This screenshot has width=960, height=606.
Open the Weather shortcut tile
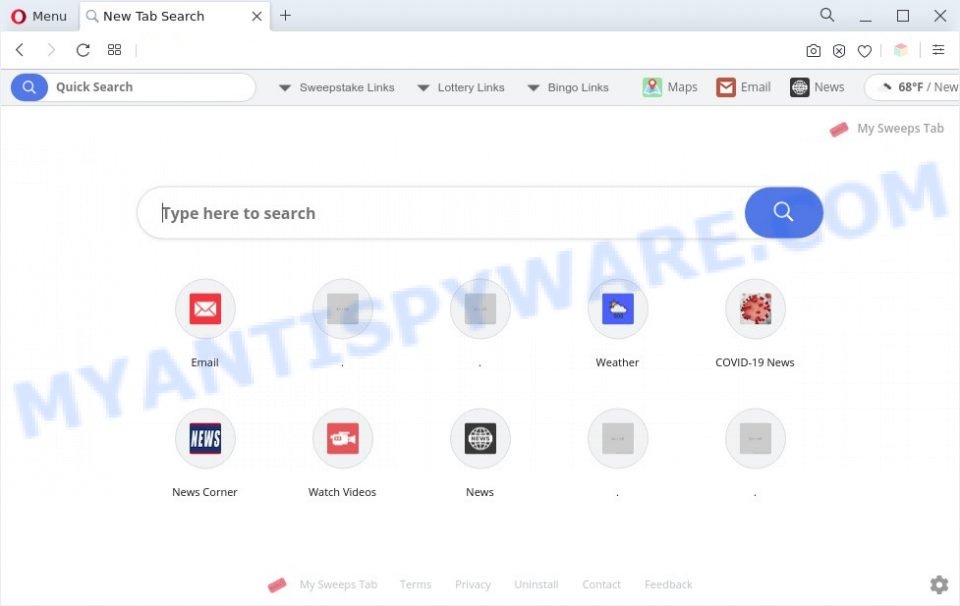coord(618,309)
